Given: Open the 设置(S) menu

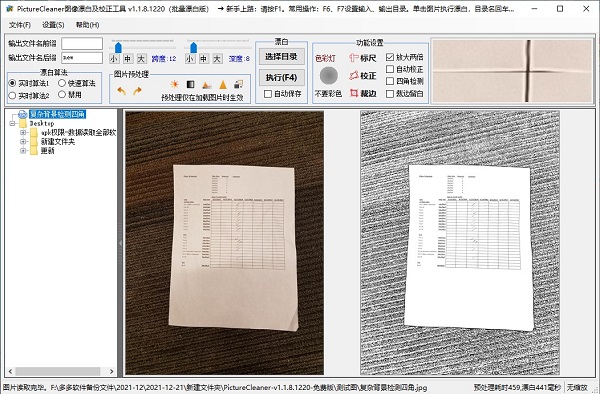Looking at the screenshot, I should tap(53, 25).
